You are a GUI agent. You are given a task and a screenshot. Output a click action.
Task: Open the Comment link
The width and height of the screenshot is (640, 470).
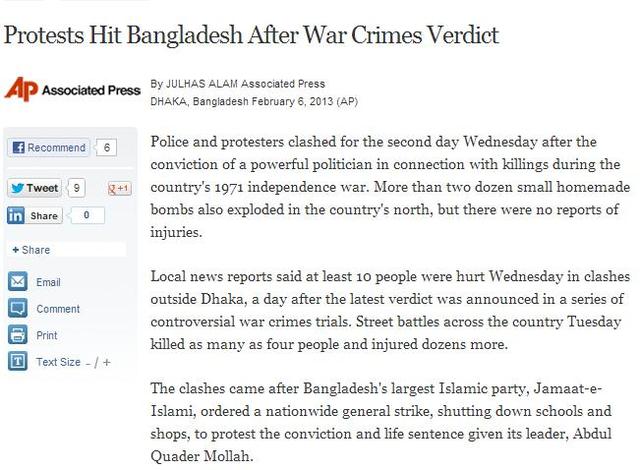58,309
